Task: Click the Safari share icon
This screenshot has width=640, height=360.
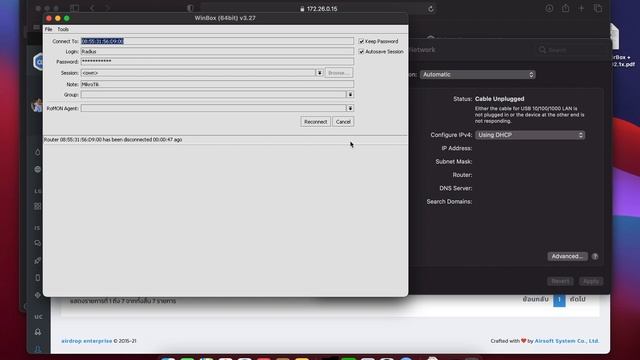Action: coord(565,8)
